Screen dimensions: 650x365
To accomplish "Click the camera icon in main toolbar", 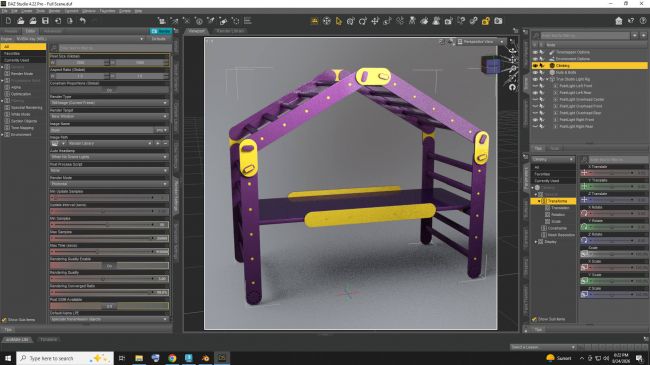I will (x=498, y=21).
